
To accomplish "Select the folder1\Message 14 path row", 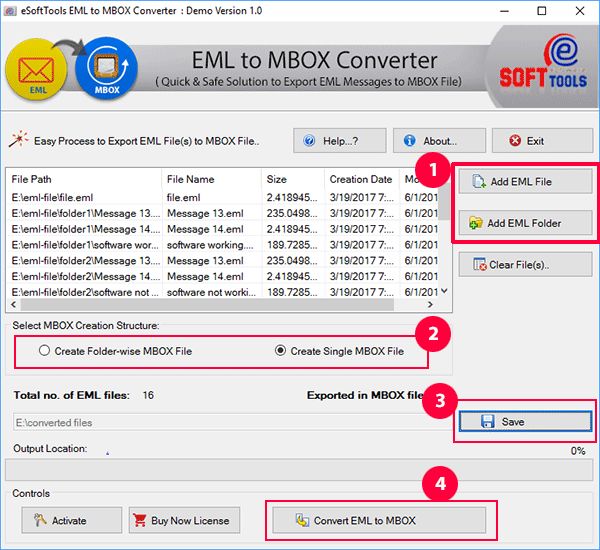I will point(86,229).
